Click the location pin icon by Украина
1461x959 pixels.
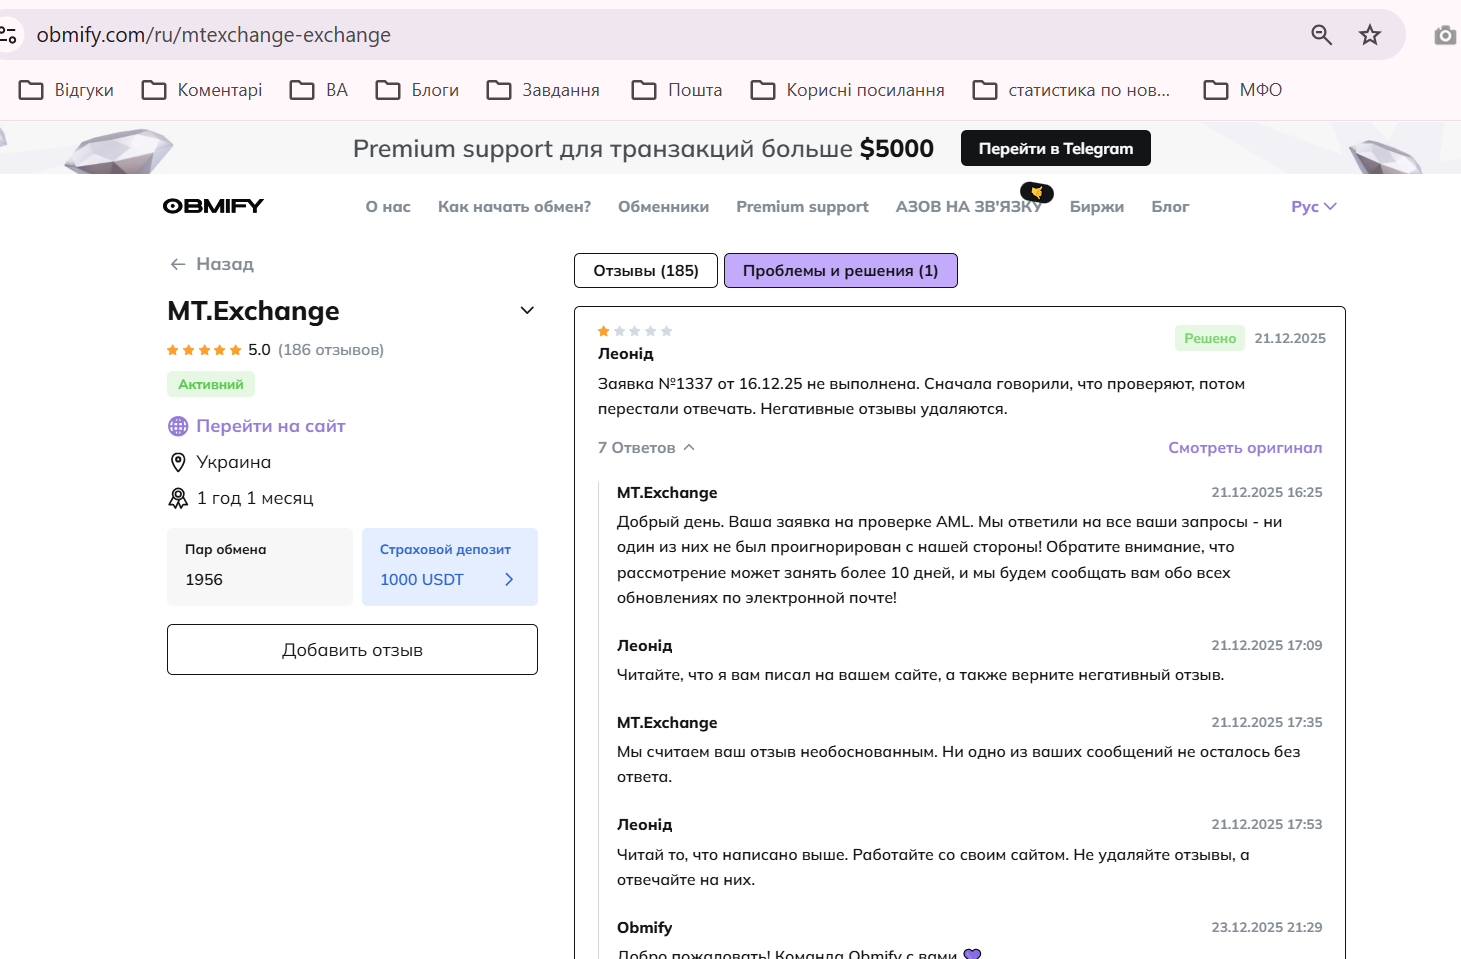(178, 462)
